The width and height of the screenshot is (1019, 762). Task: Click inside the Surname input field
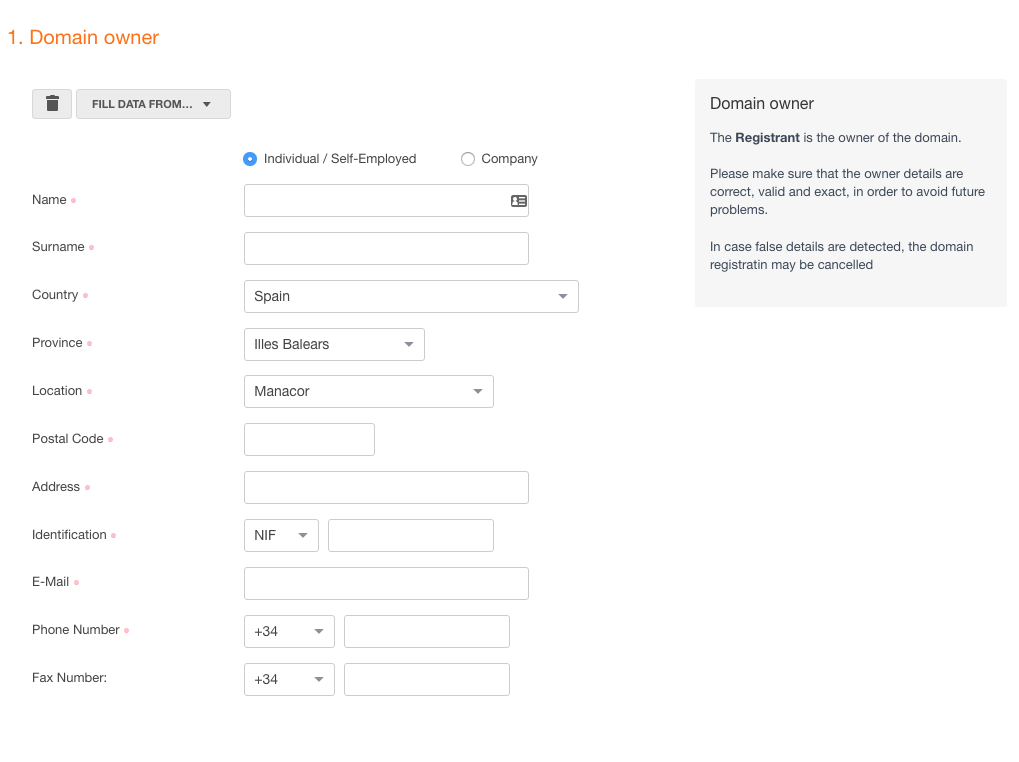coord(386,248)
